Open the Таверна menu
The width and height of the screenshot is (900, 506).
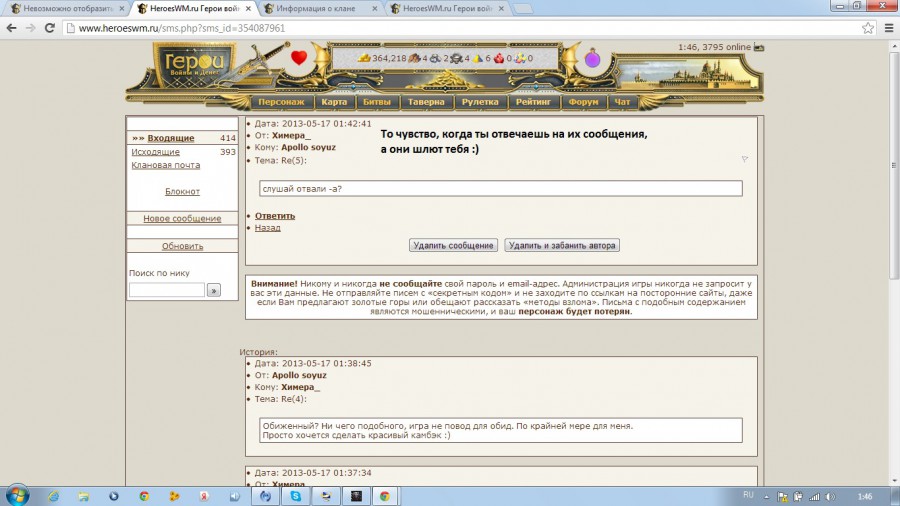tap(426, 102)
